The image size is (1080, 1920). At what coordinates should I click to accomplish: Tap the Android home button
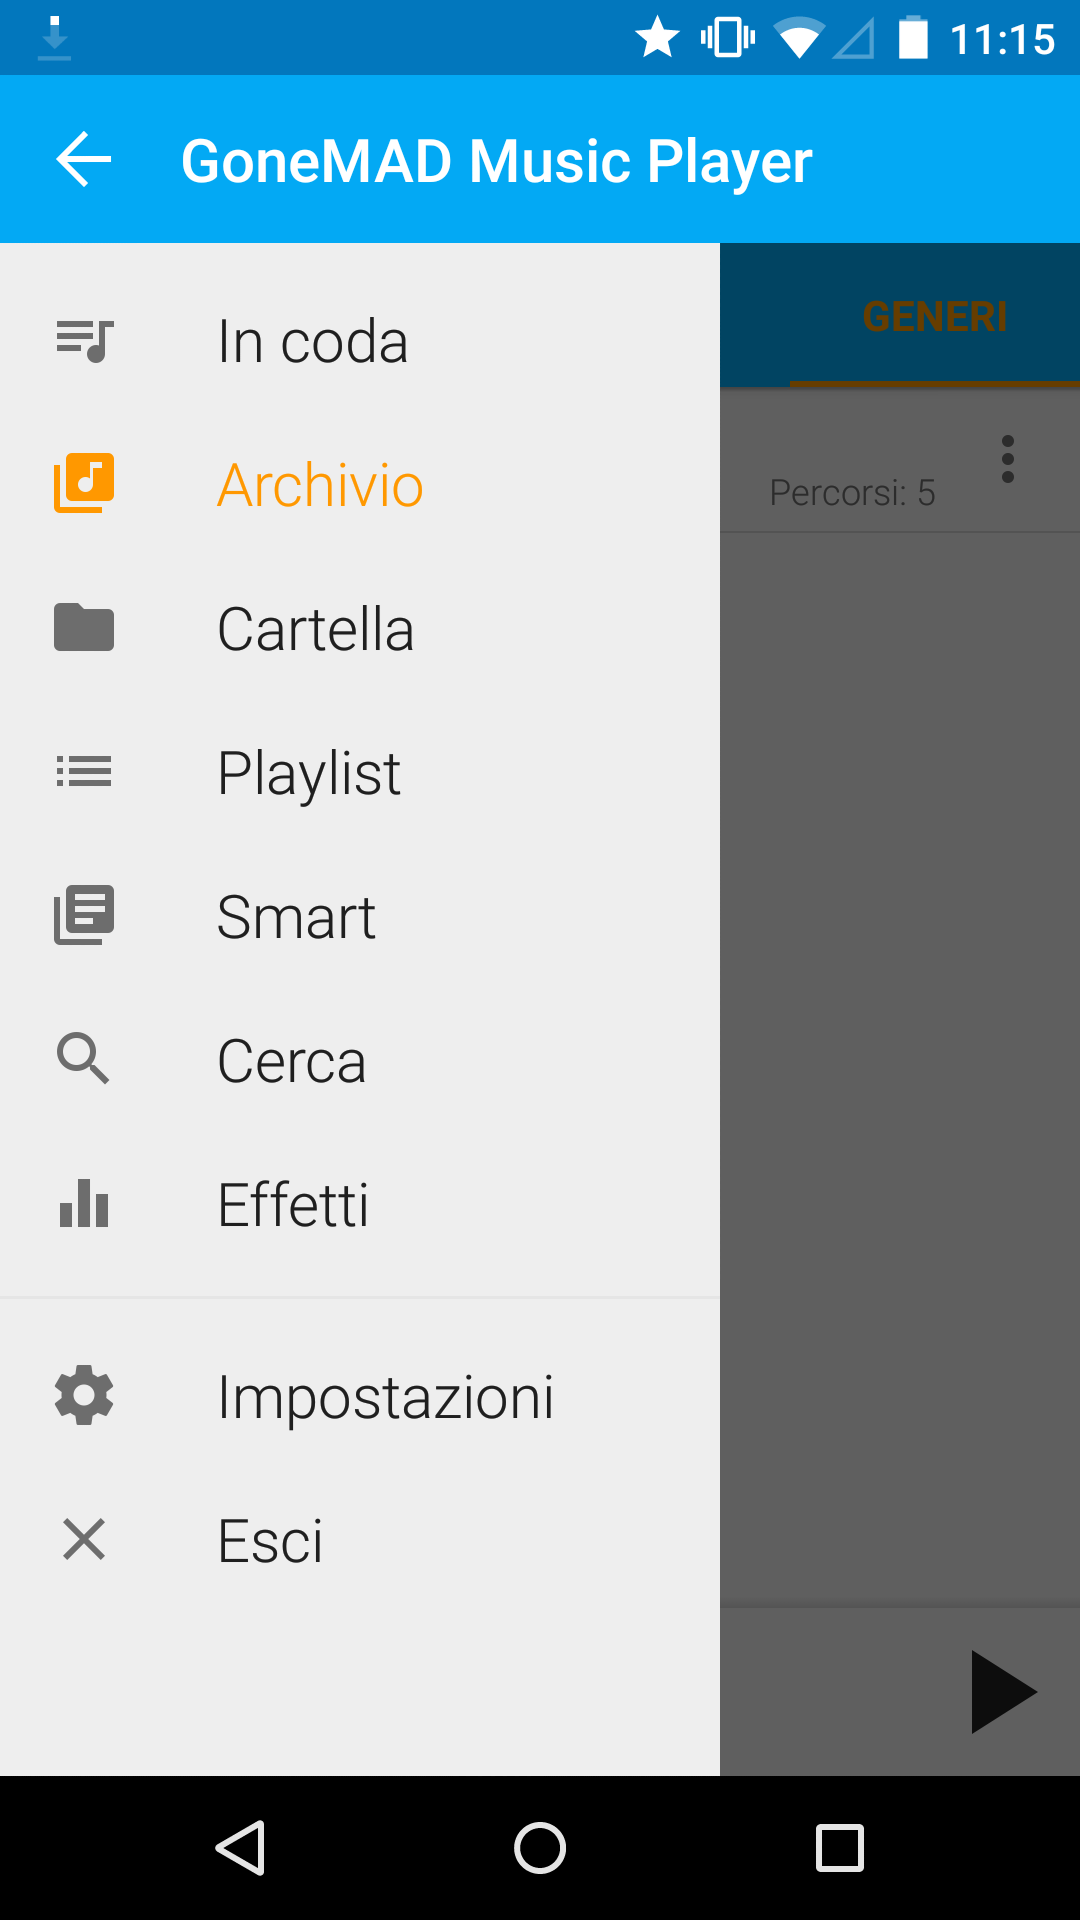tap(540, 1847)
